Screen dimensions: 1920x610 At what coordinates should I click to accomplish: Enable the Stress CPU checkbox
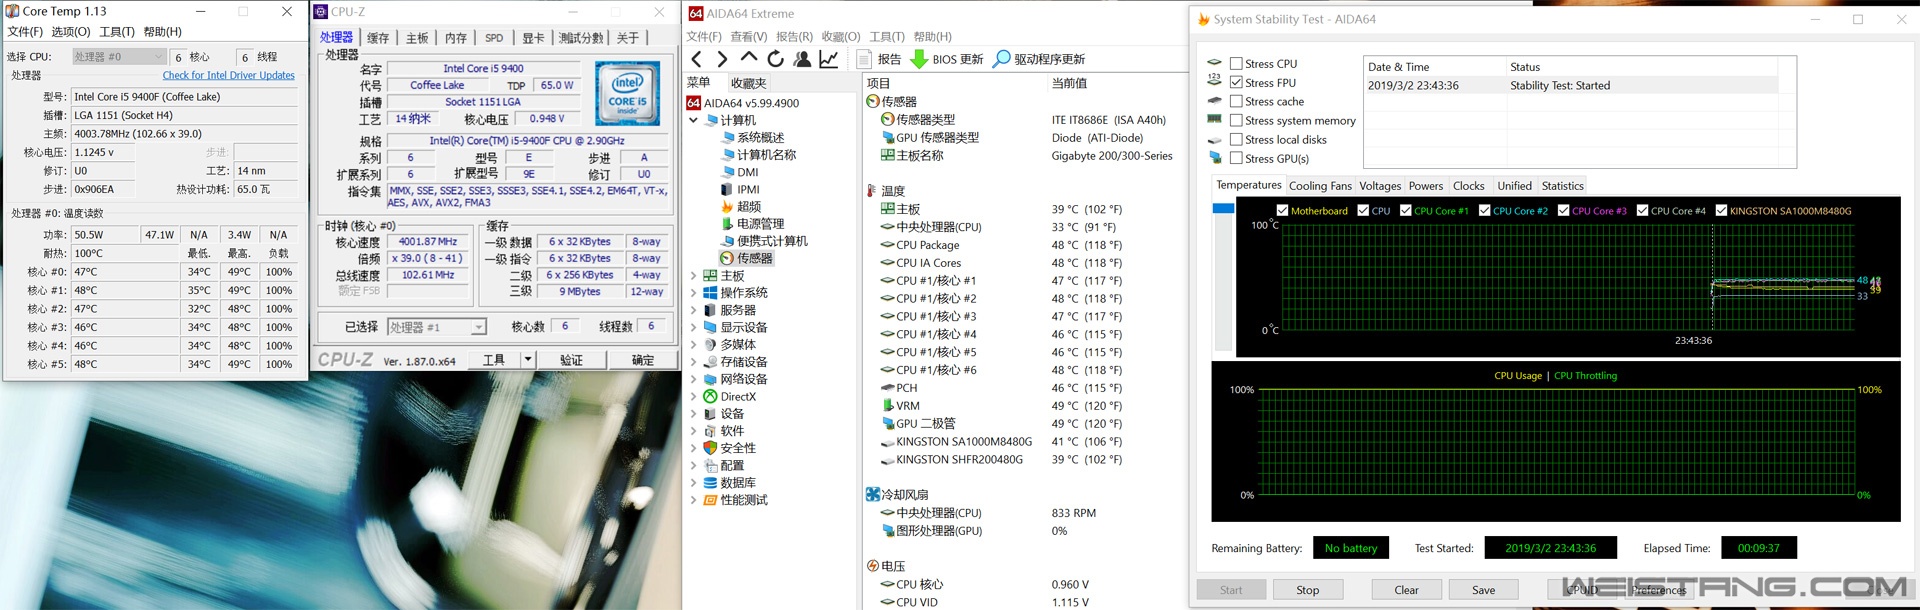click(x=1236, y=64)
